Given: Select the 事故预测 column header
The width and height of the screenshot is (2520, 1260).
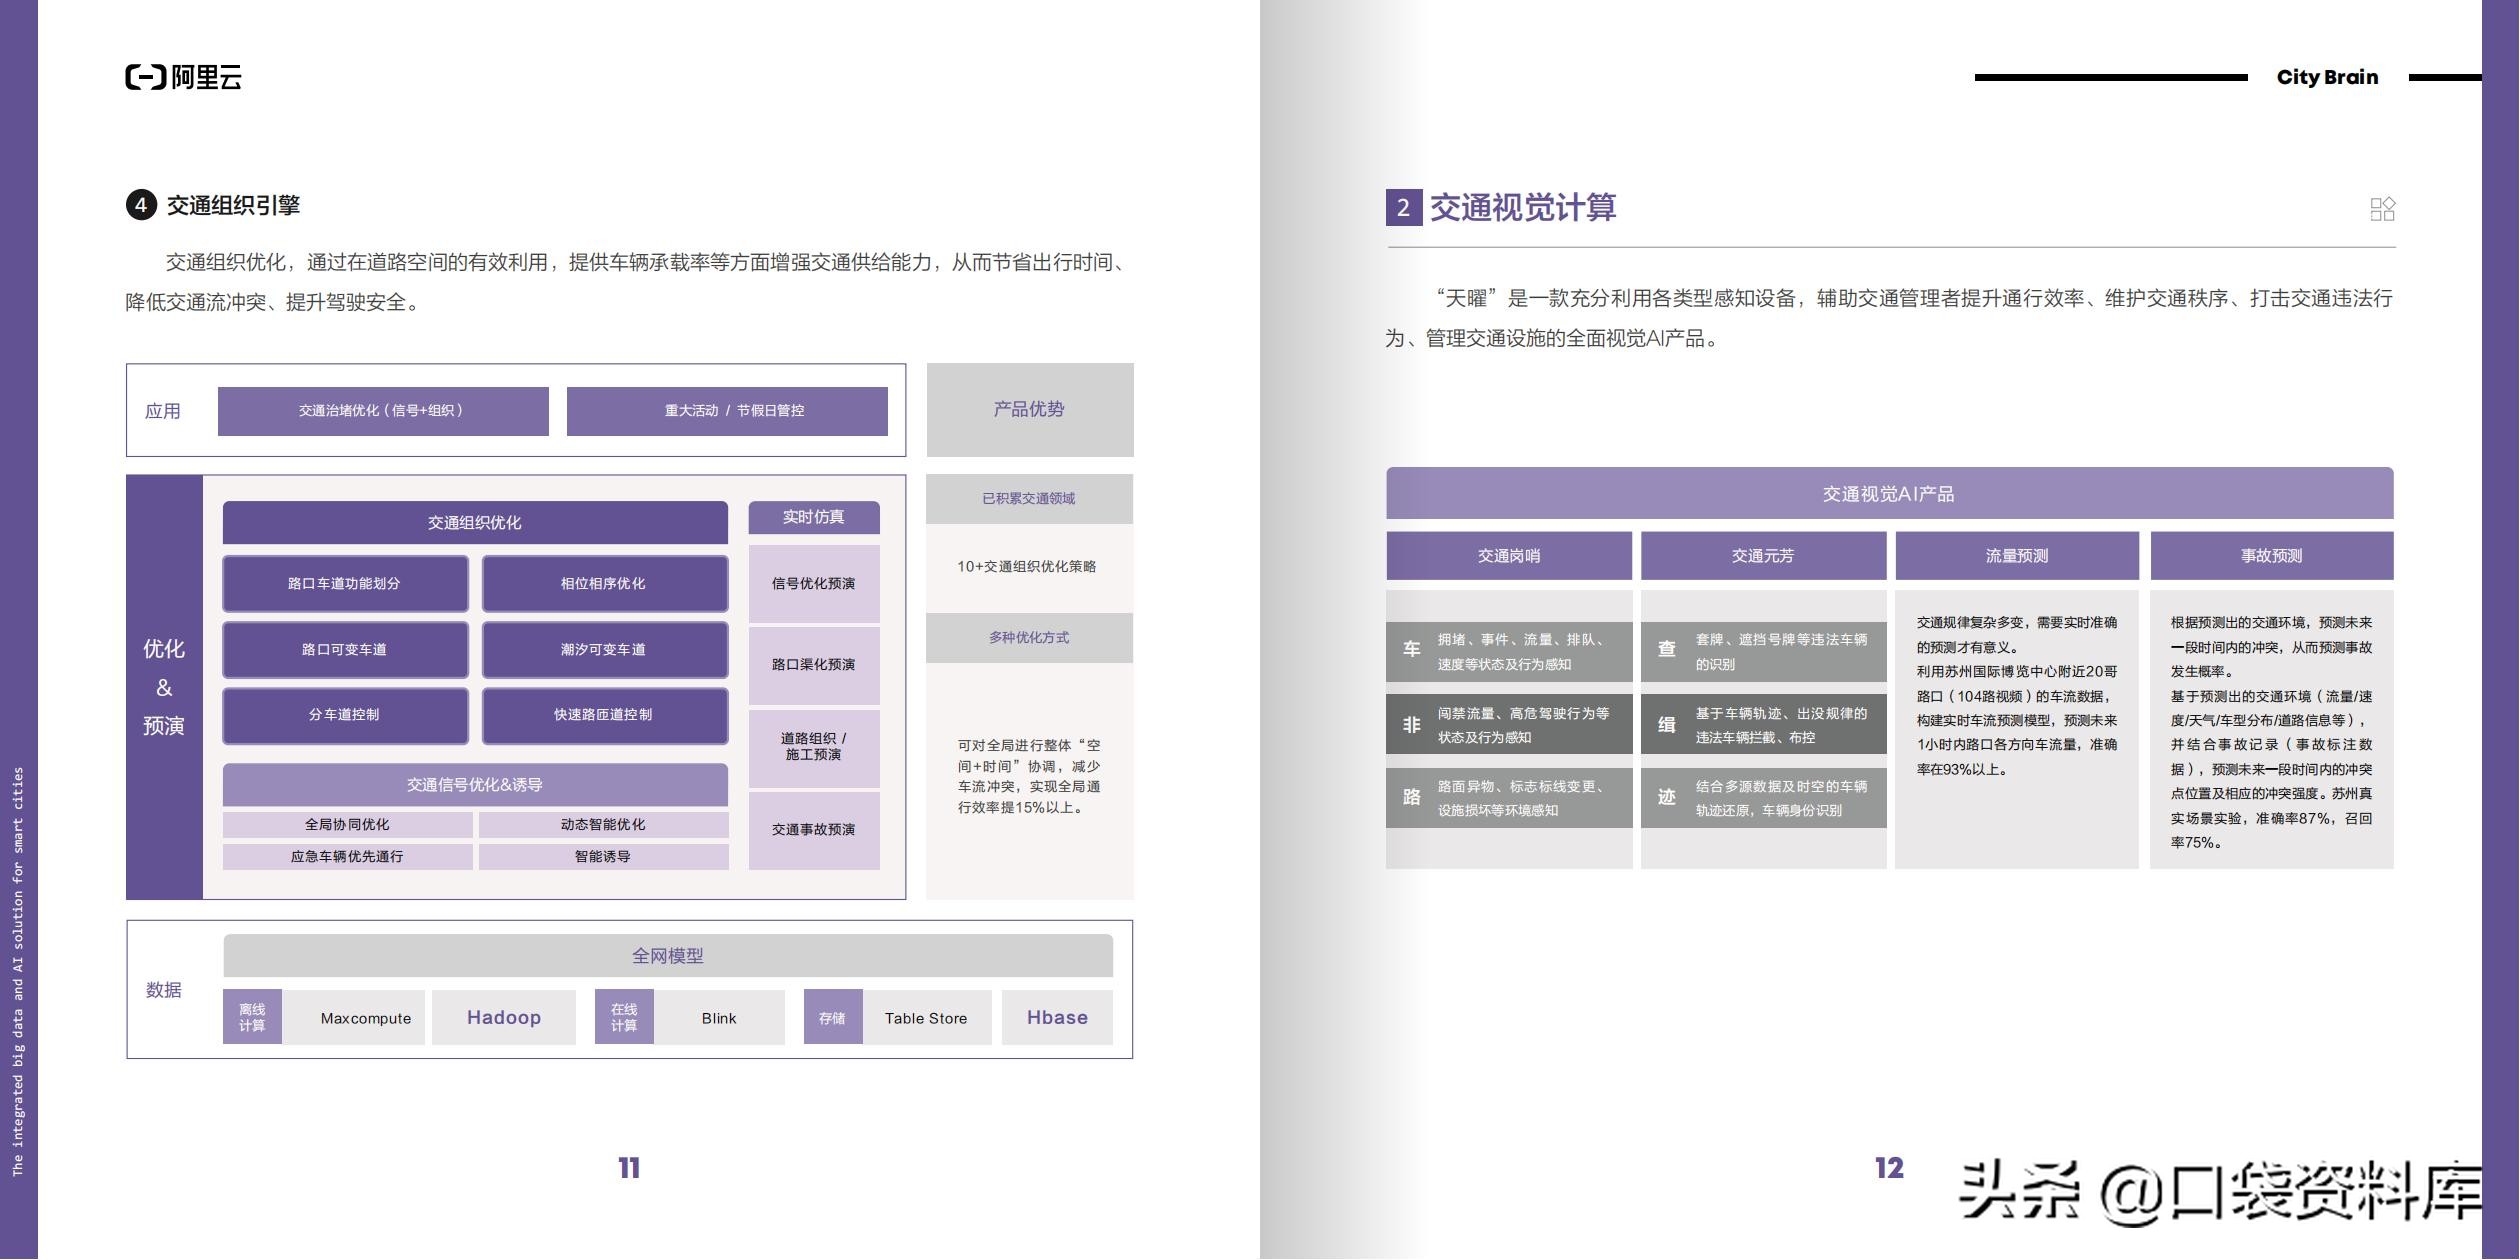Looking at the screenshot, I should [2271, 556].
